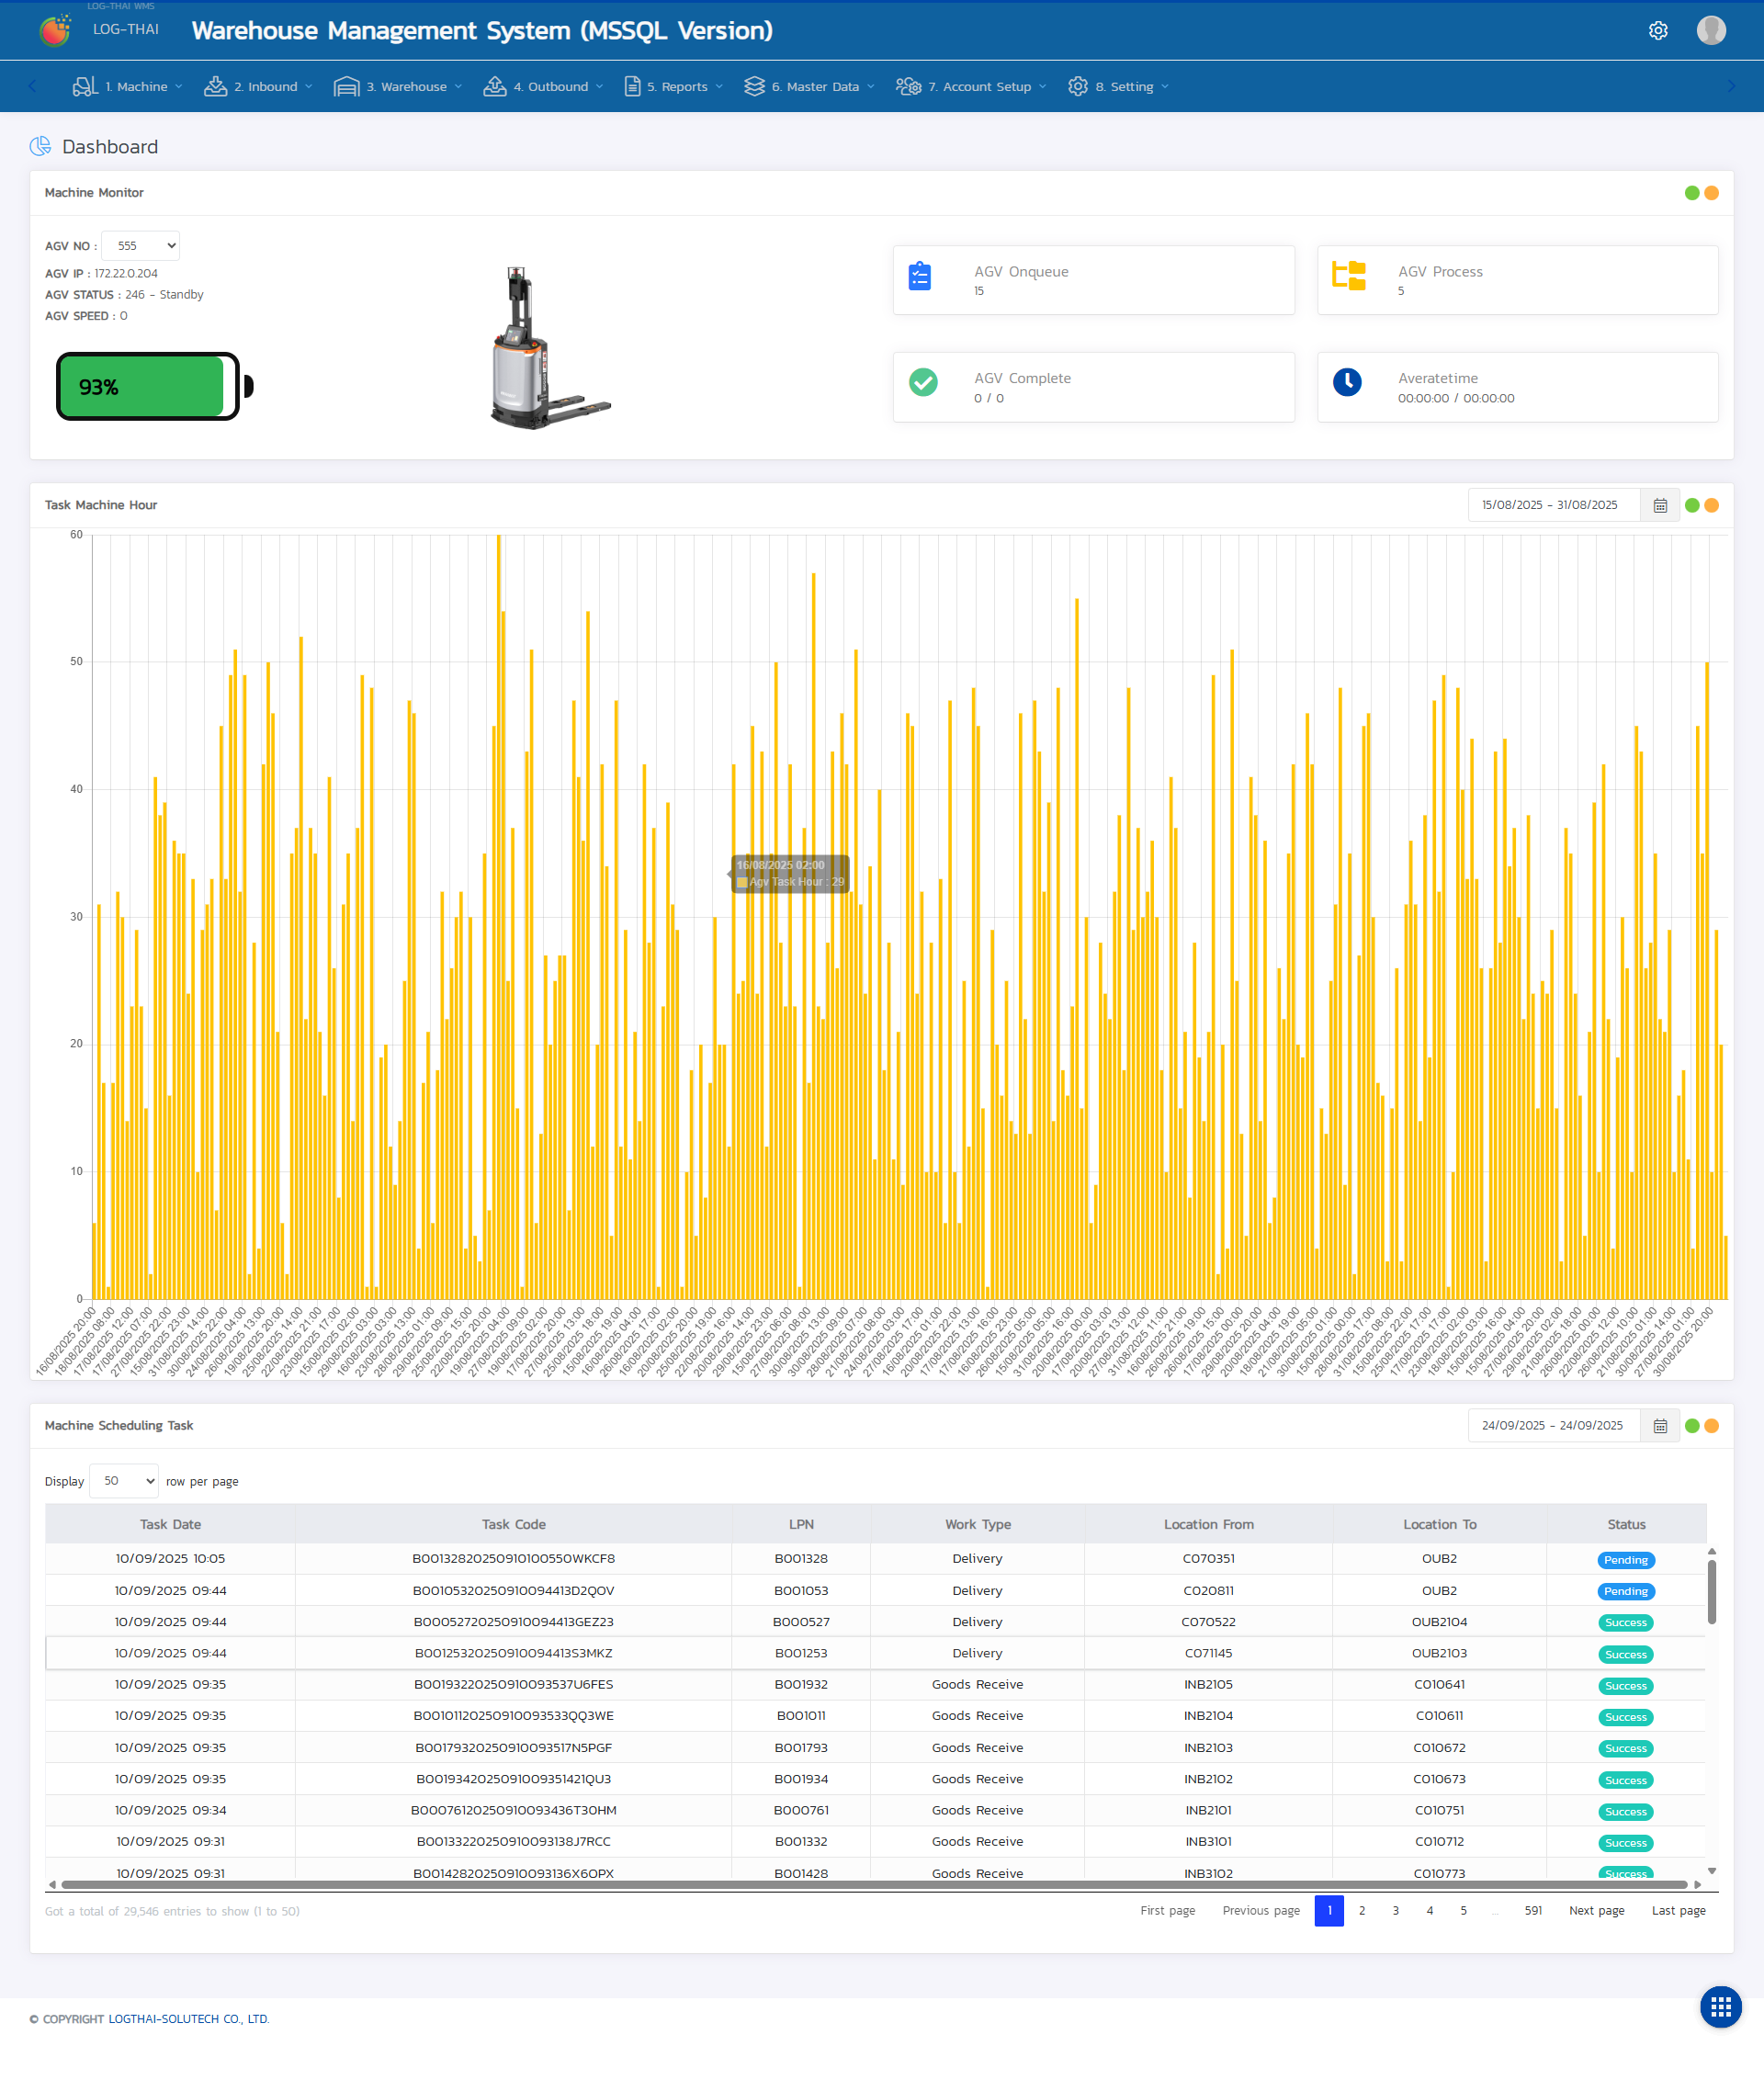Click orange dot on Task Machine Hour panel
The width and height of the screenshot is (1764, 2091).
pyautogui.click(x=1711, y=505)
